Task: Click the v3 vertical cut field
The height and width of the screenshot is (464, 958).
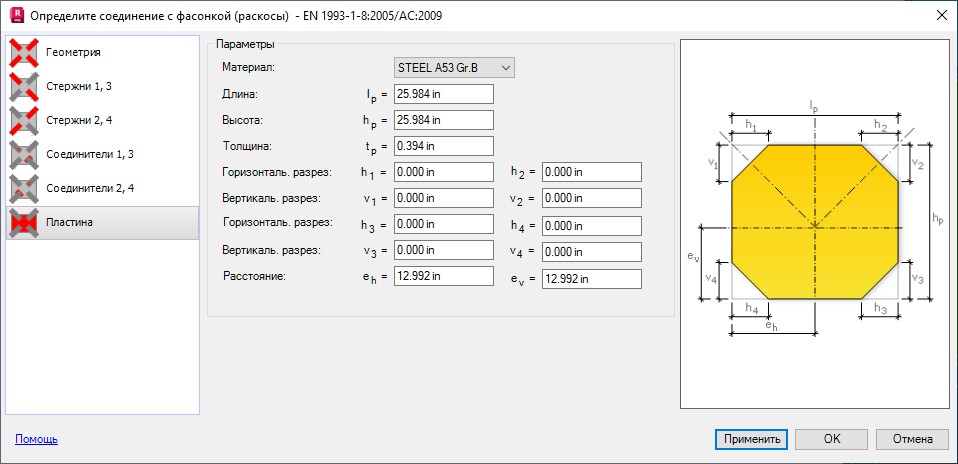Action: [x=444, y=251]
